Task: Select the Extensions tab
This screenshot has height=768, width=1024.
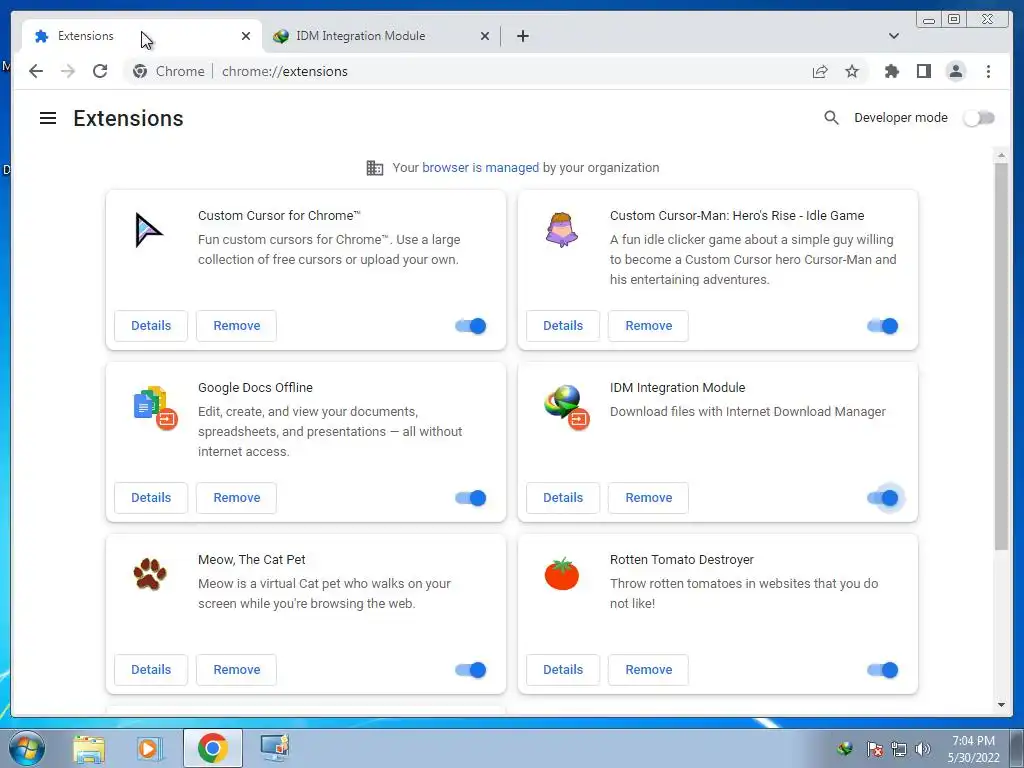Action: point(131,36)
